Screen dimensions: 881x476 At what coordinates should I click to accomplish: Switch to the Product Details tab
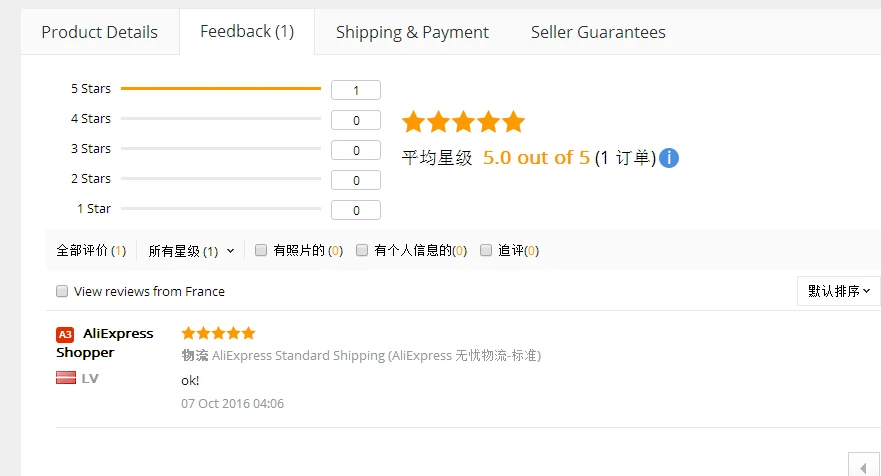click(x=99, y=32)
